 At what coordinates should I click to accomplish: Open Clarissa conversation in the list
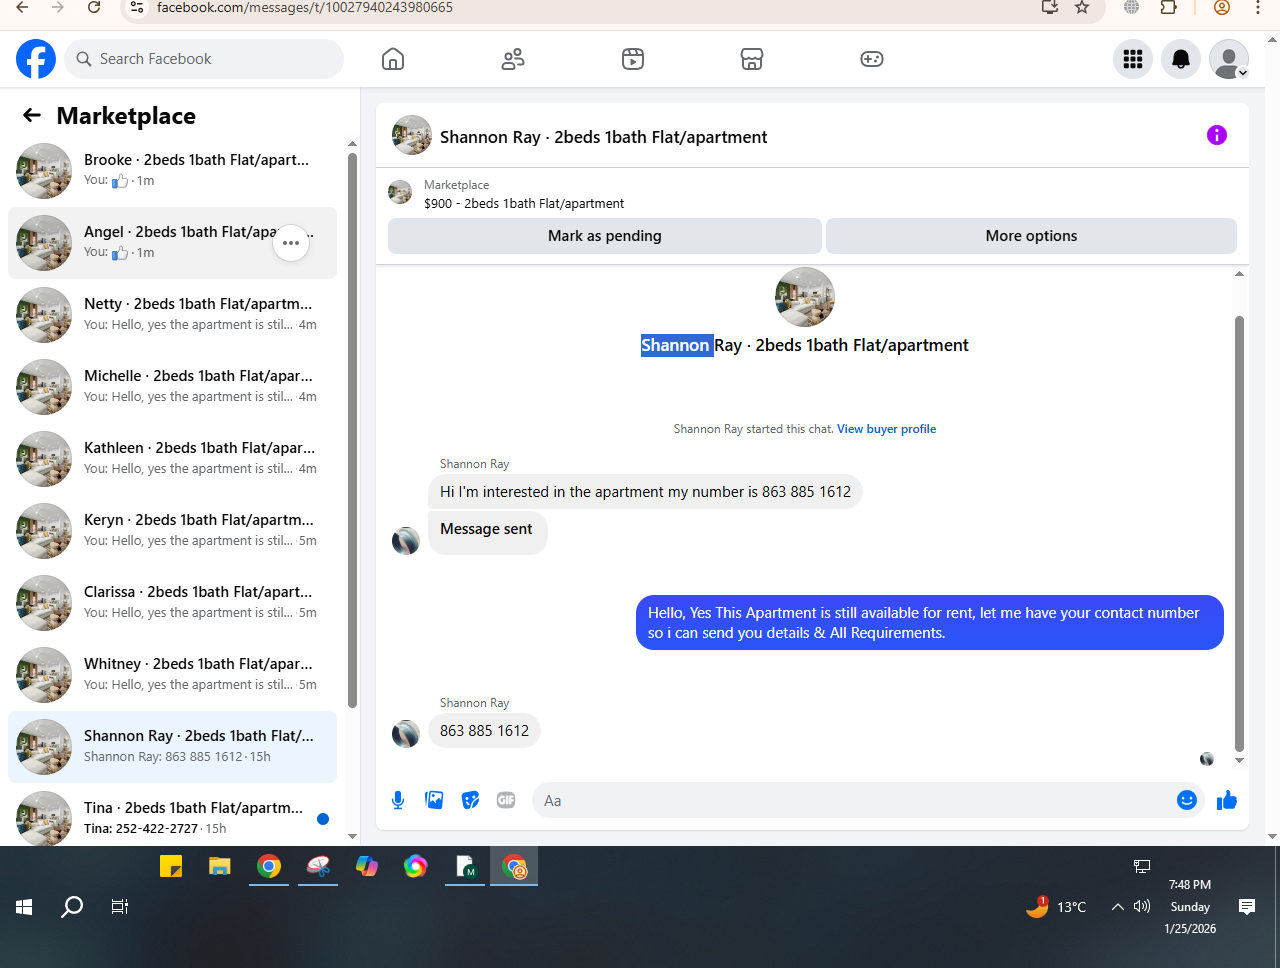tap(172, 603)
